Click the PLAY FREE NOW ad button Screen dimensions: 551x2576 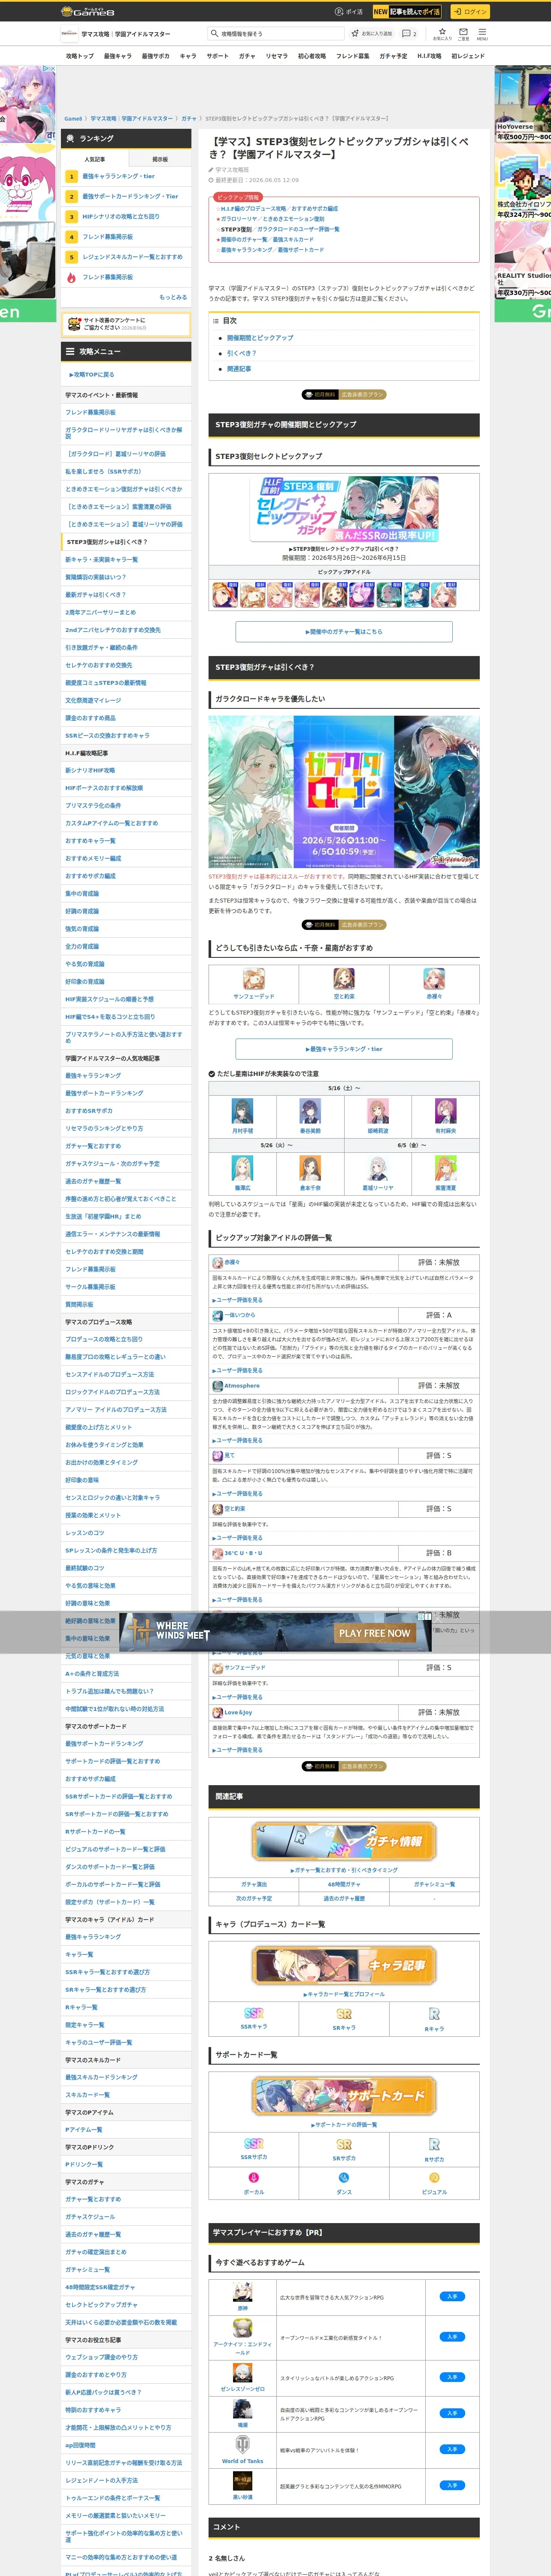click(x=375, y=1633)
